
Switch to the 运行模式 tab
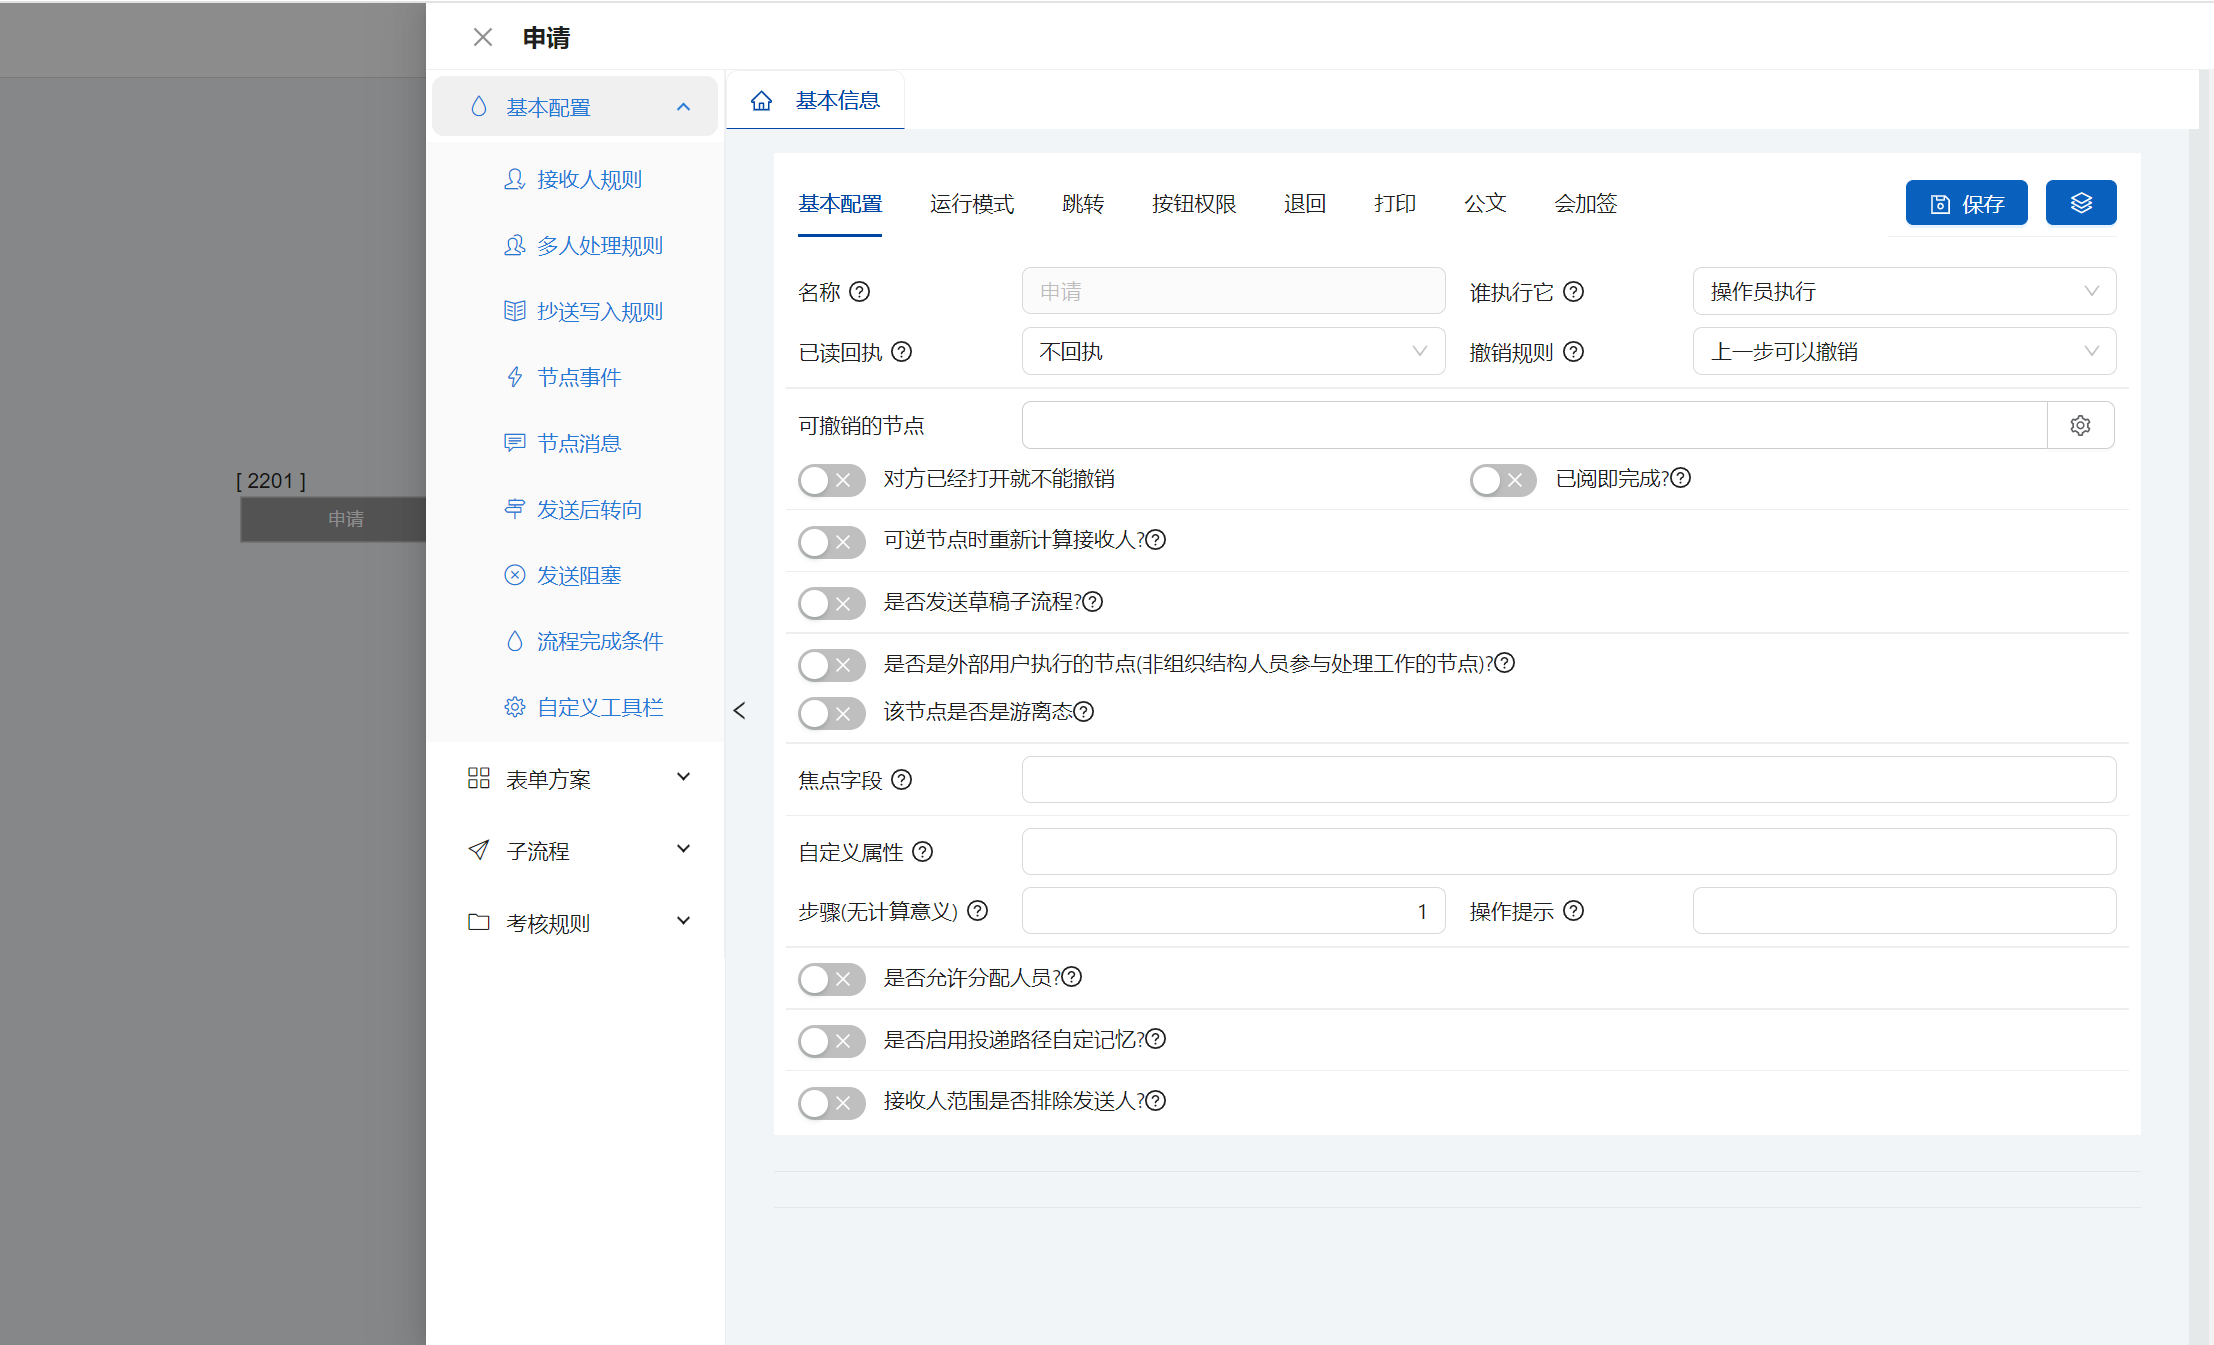pos(972,204)
